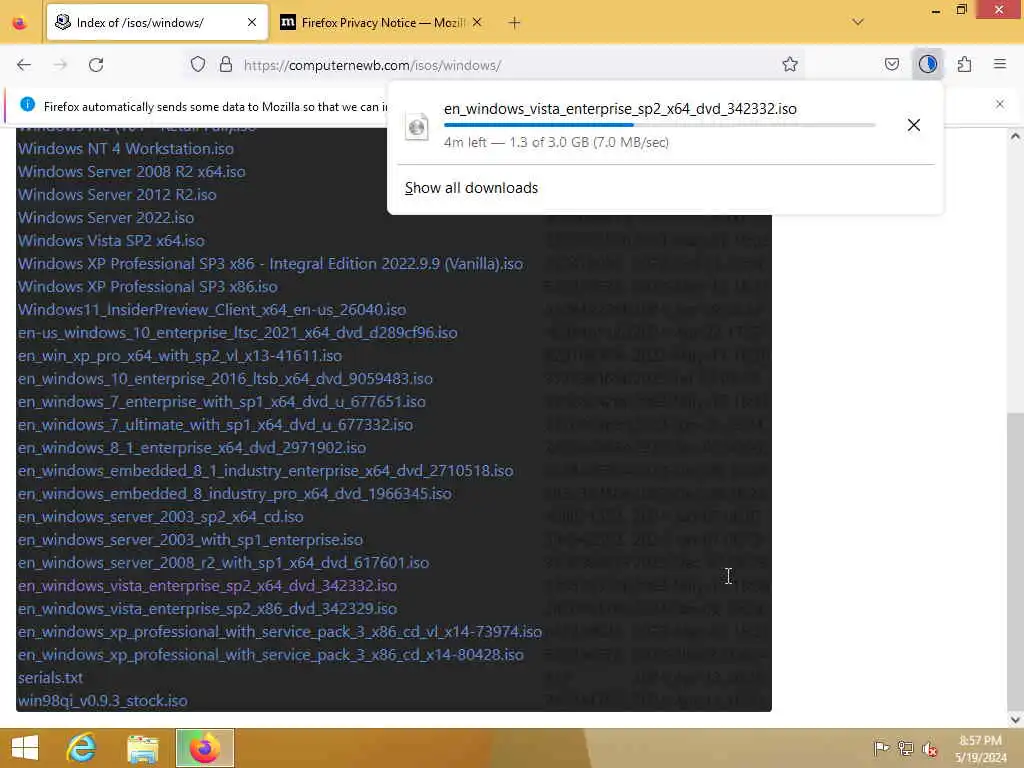Open Windows Server 2008 R2 x64.iso link
Image resolution: width=1024 pixels, height=768 pixels.
(x=131, y=172)
